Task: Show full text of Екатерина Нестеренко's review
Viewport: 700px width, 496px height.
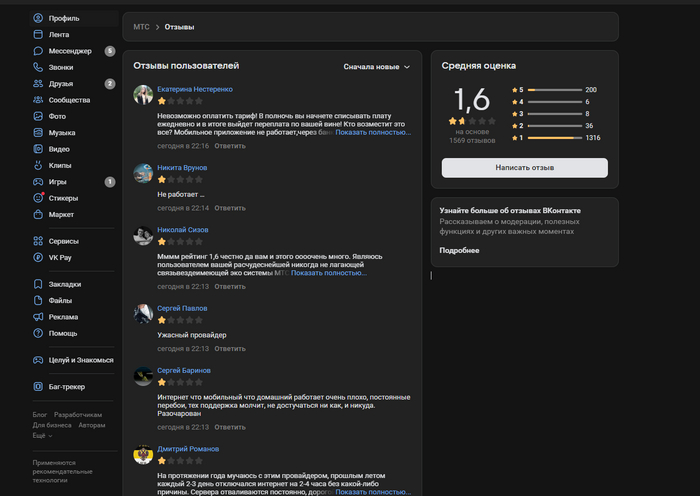Action: point(373,133)
